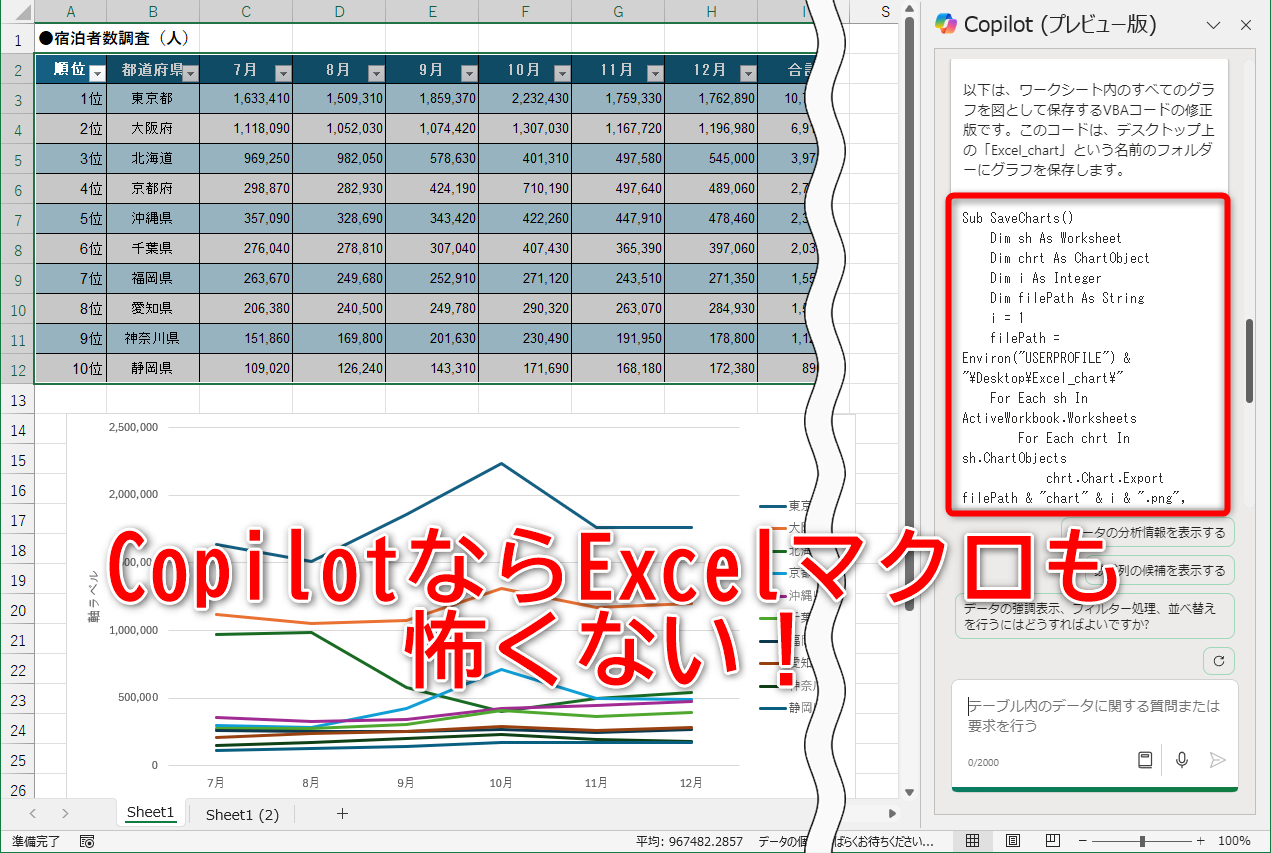Screen dimensions: 1271x853
Task: Open the prompt guide book icon
Action: tap(1146, 760)
